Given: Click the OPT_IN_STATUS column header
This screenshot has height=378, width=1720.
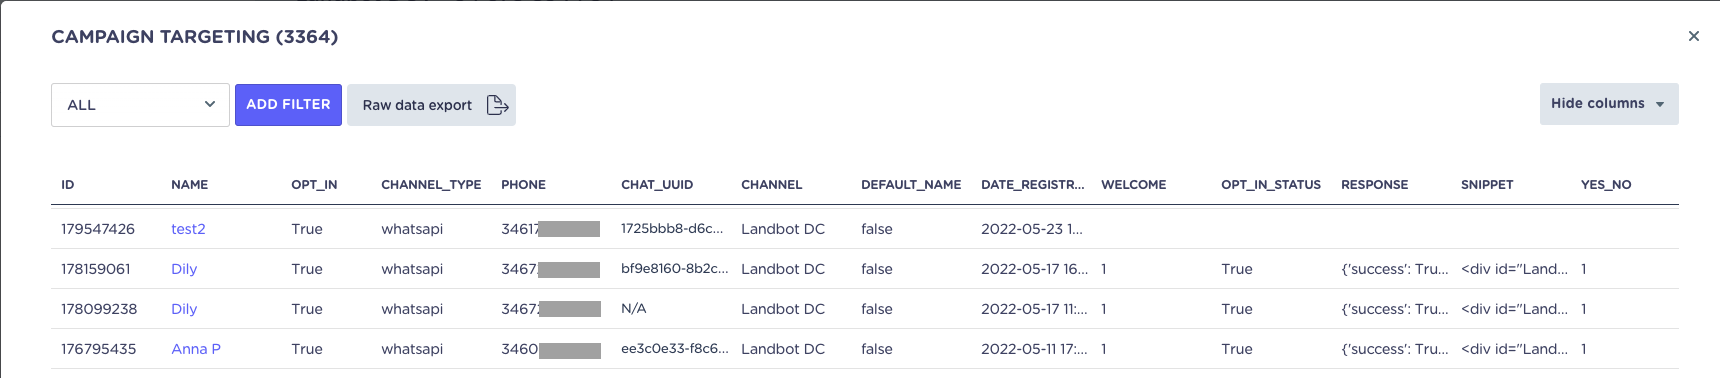Looking at the screenshot, I should [x=1271, y=185].
